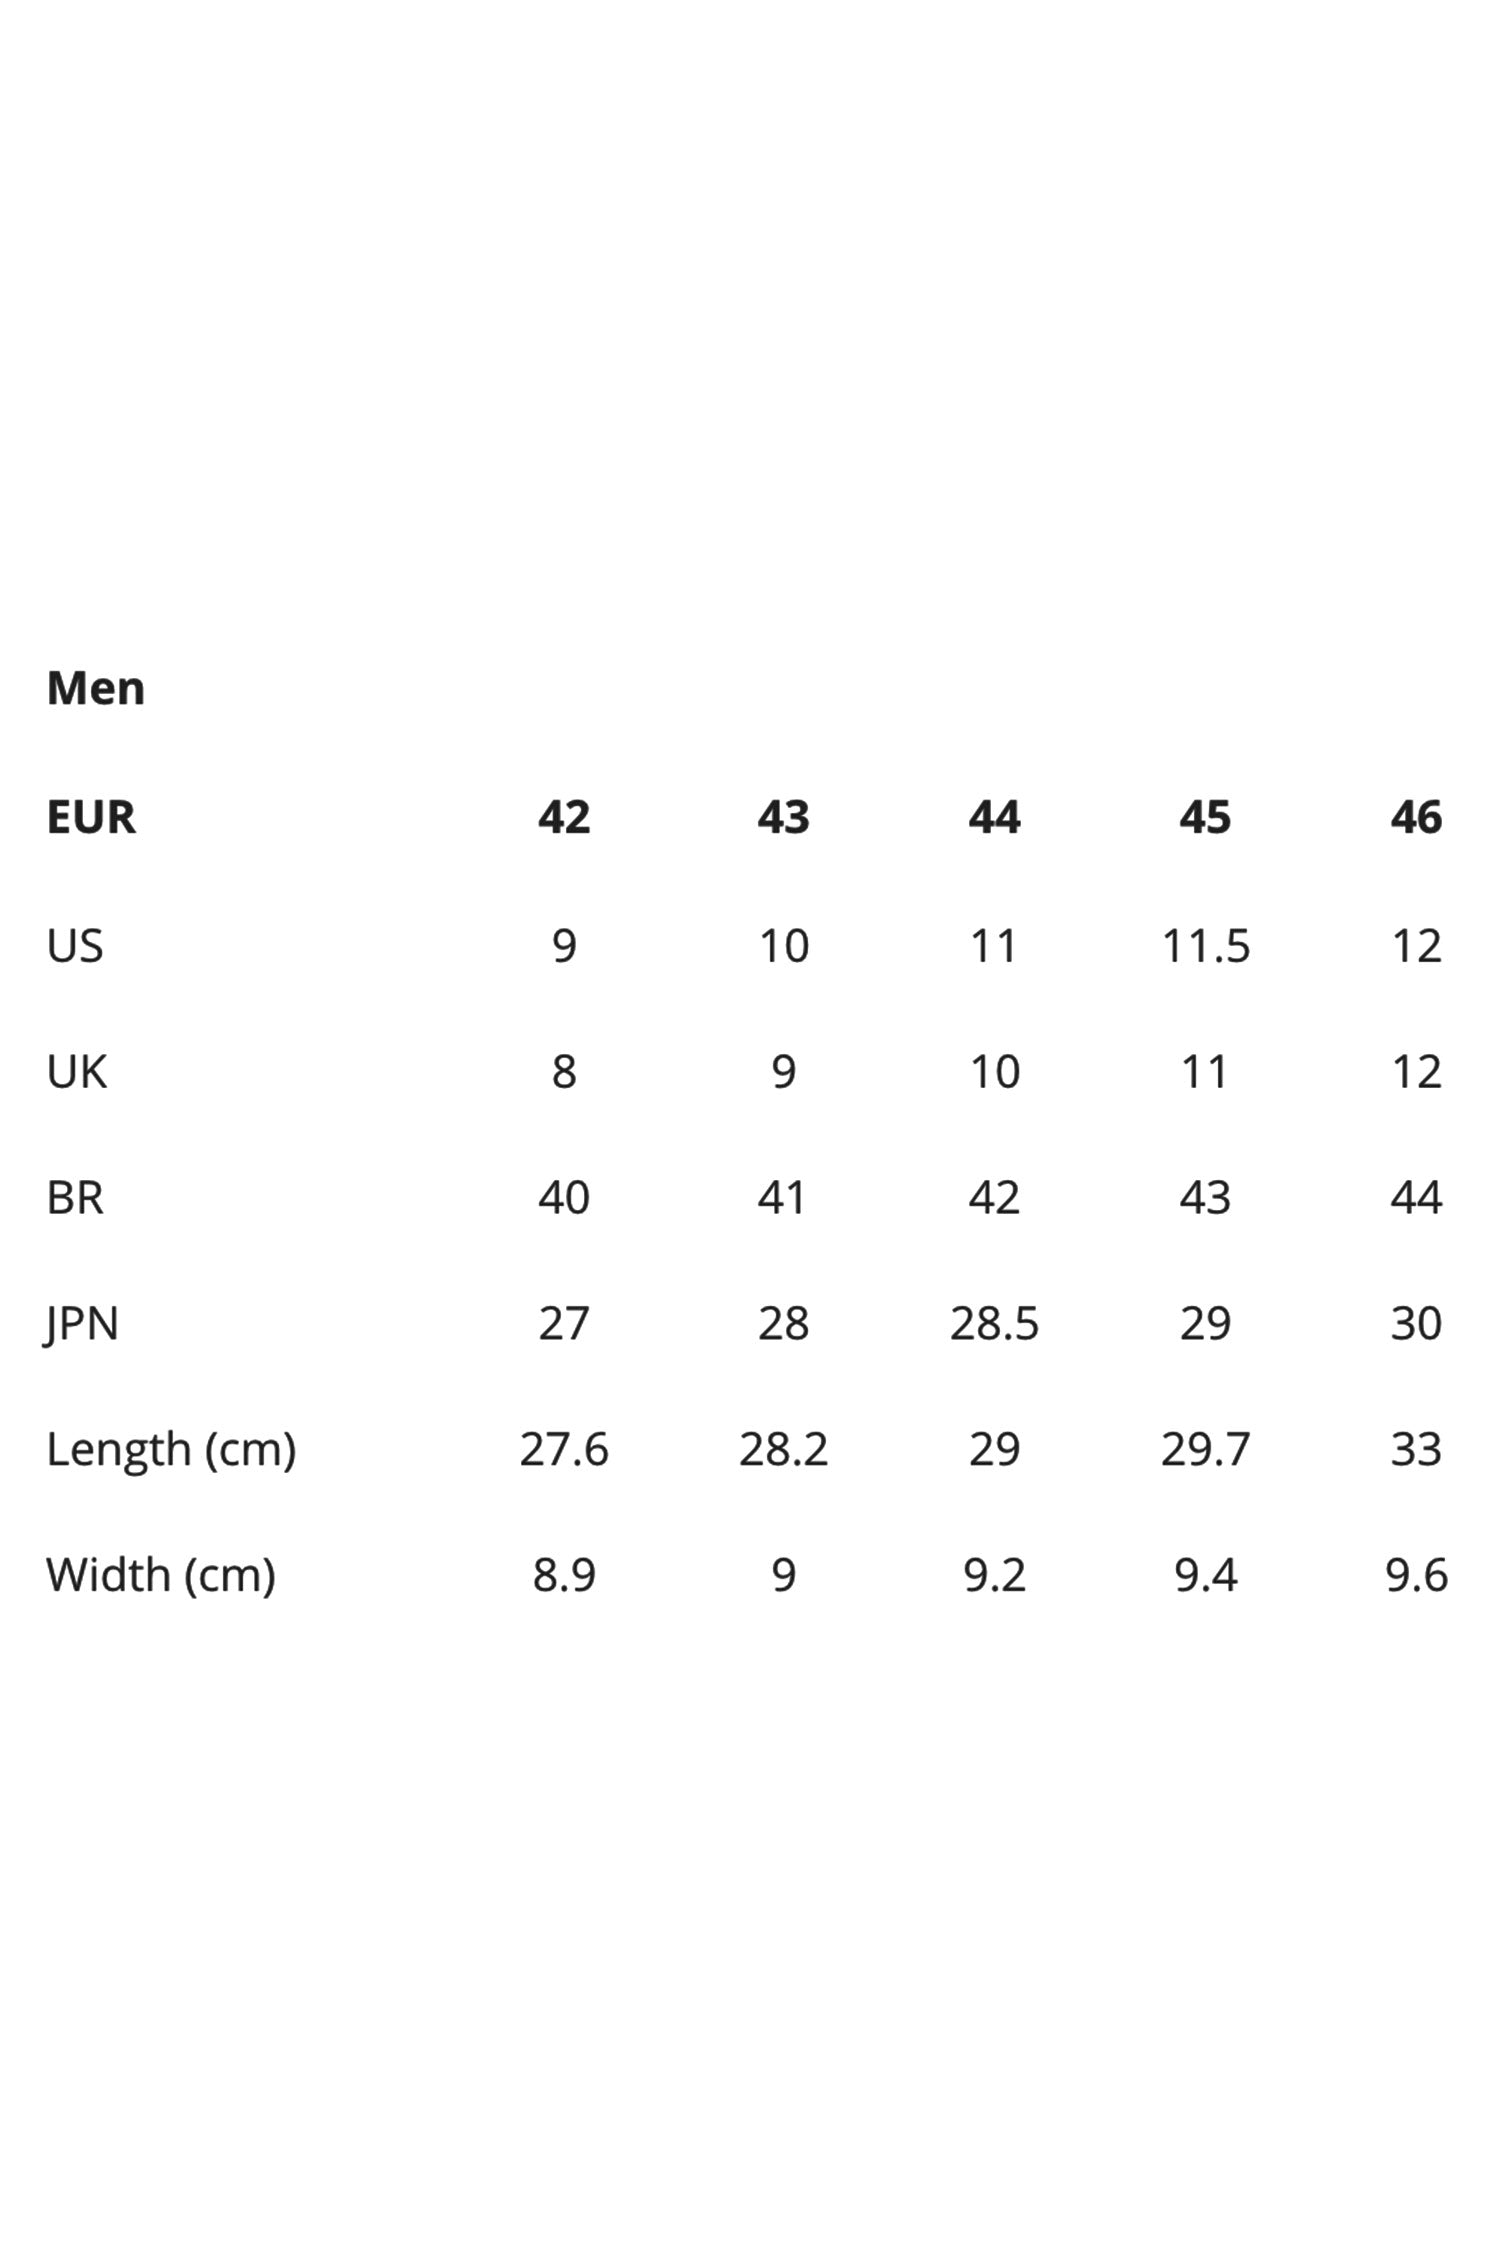
Task: Select the Length (cm) row label
Action: [171, 1450]
